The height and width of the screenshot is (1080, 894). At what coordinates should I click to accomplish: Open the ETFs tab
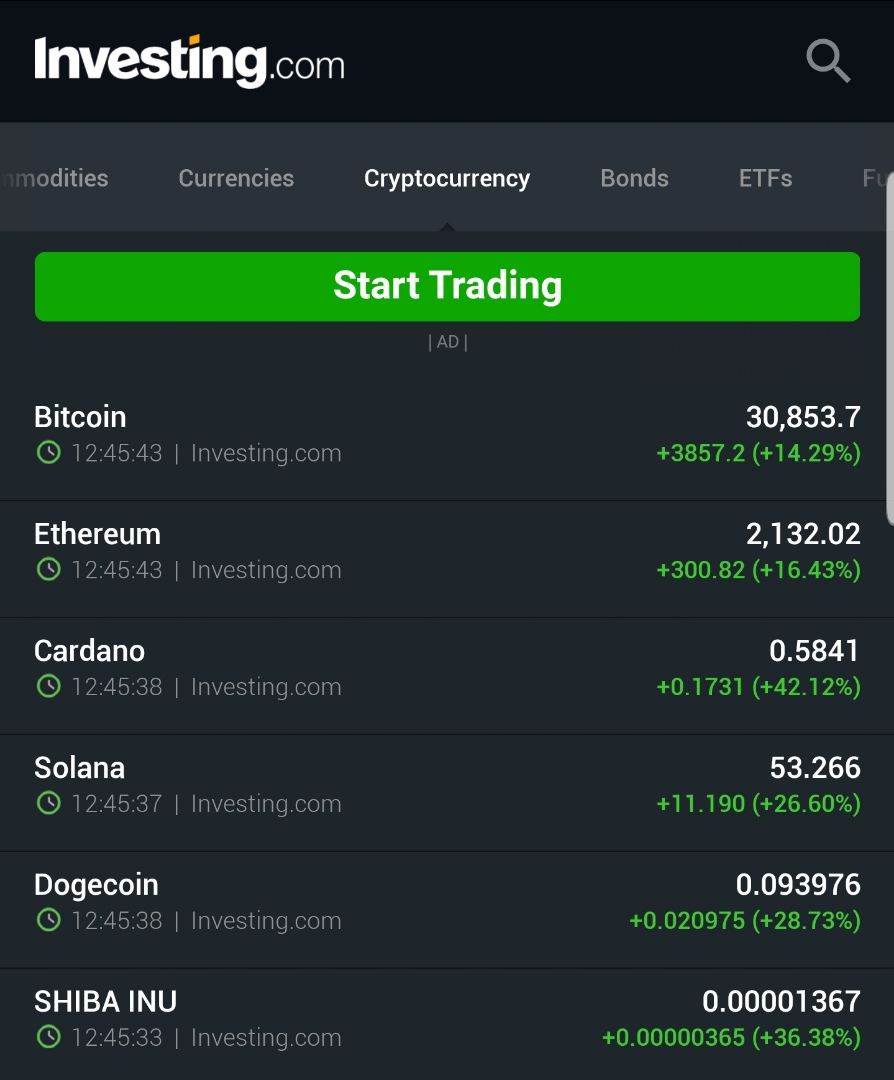pyautogui.click(x=765, y=178)
